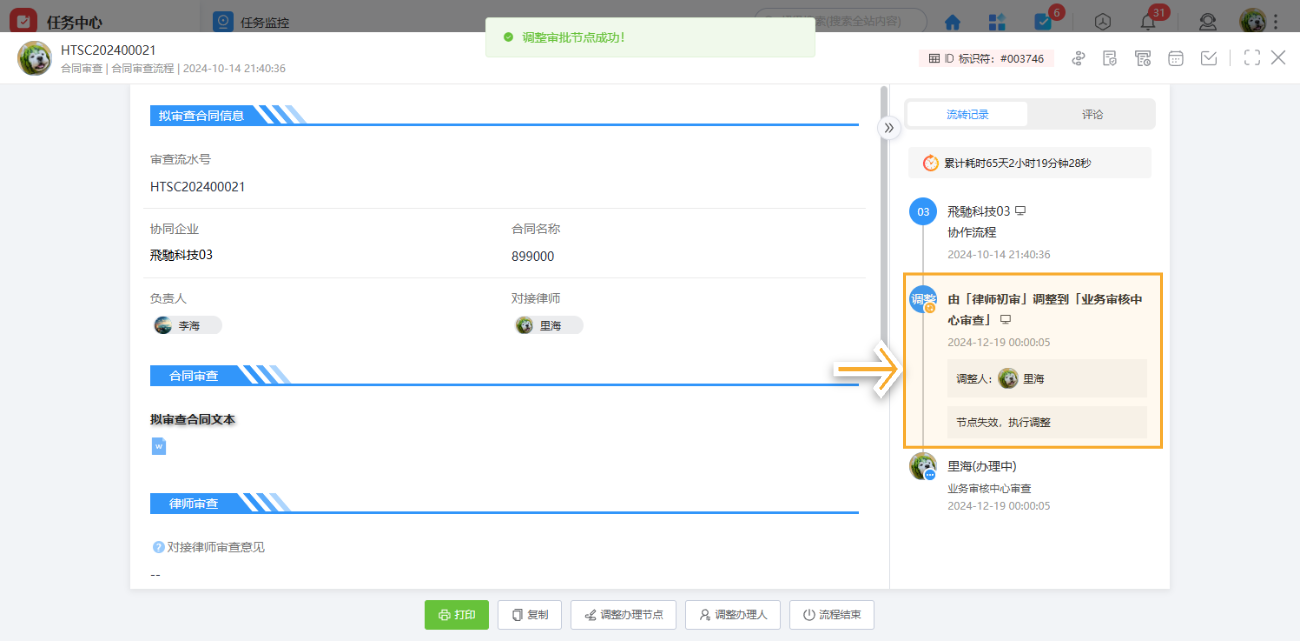Click the 复制 button
The height and width of the screenshot is (641, 1300).
tap(530, 615)
